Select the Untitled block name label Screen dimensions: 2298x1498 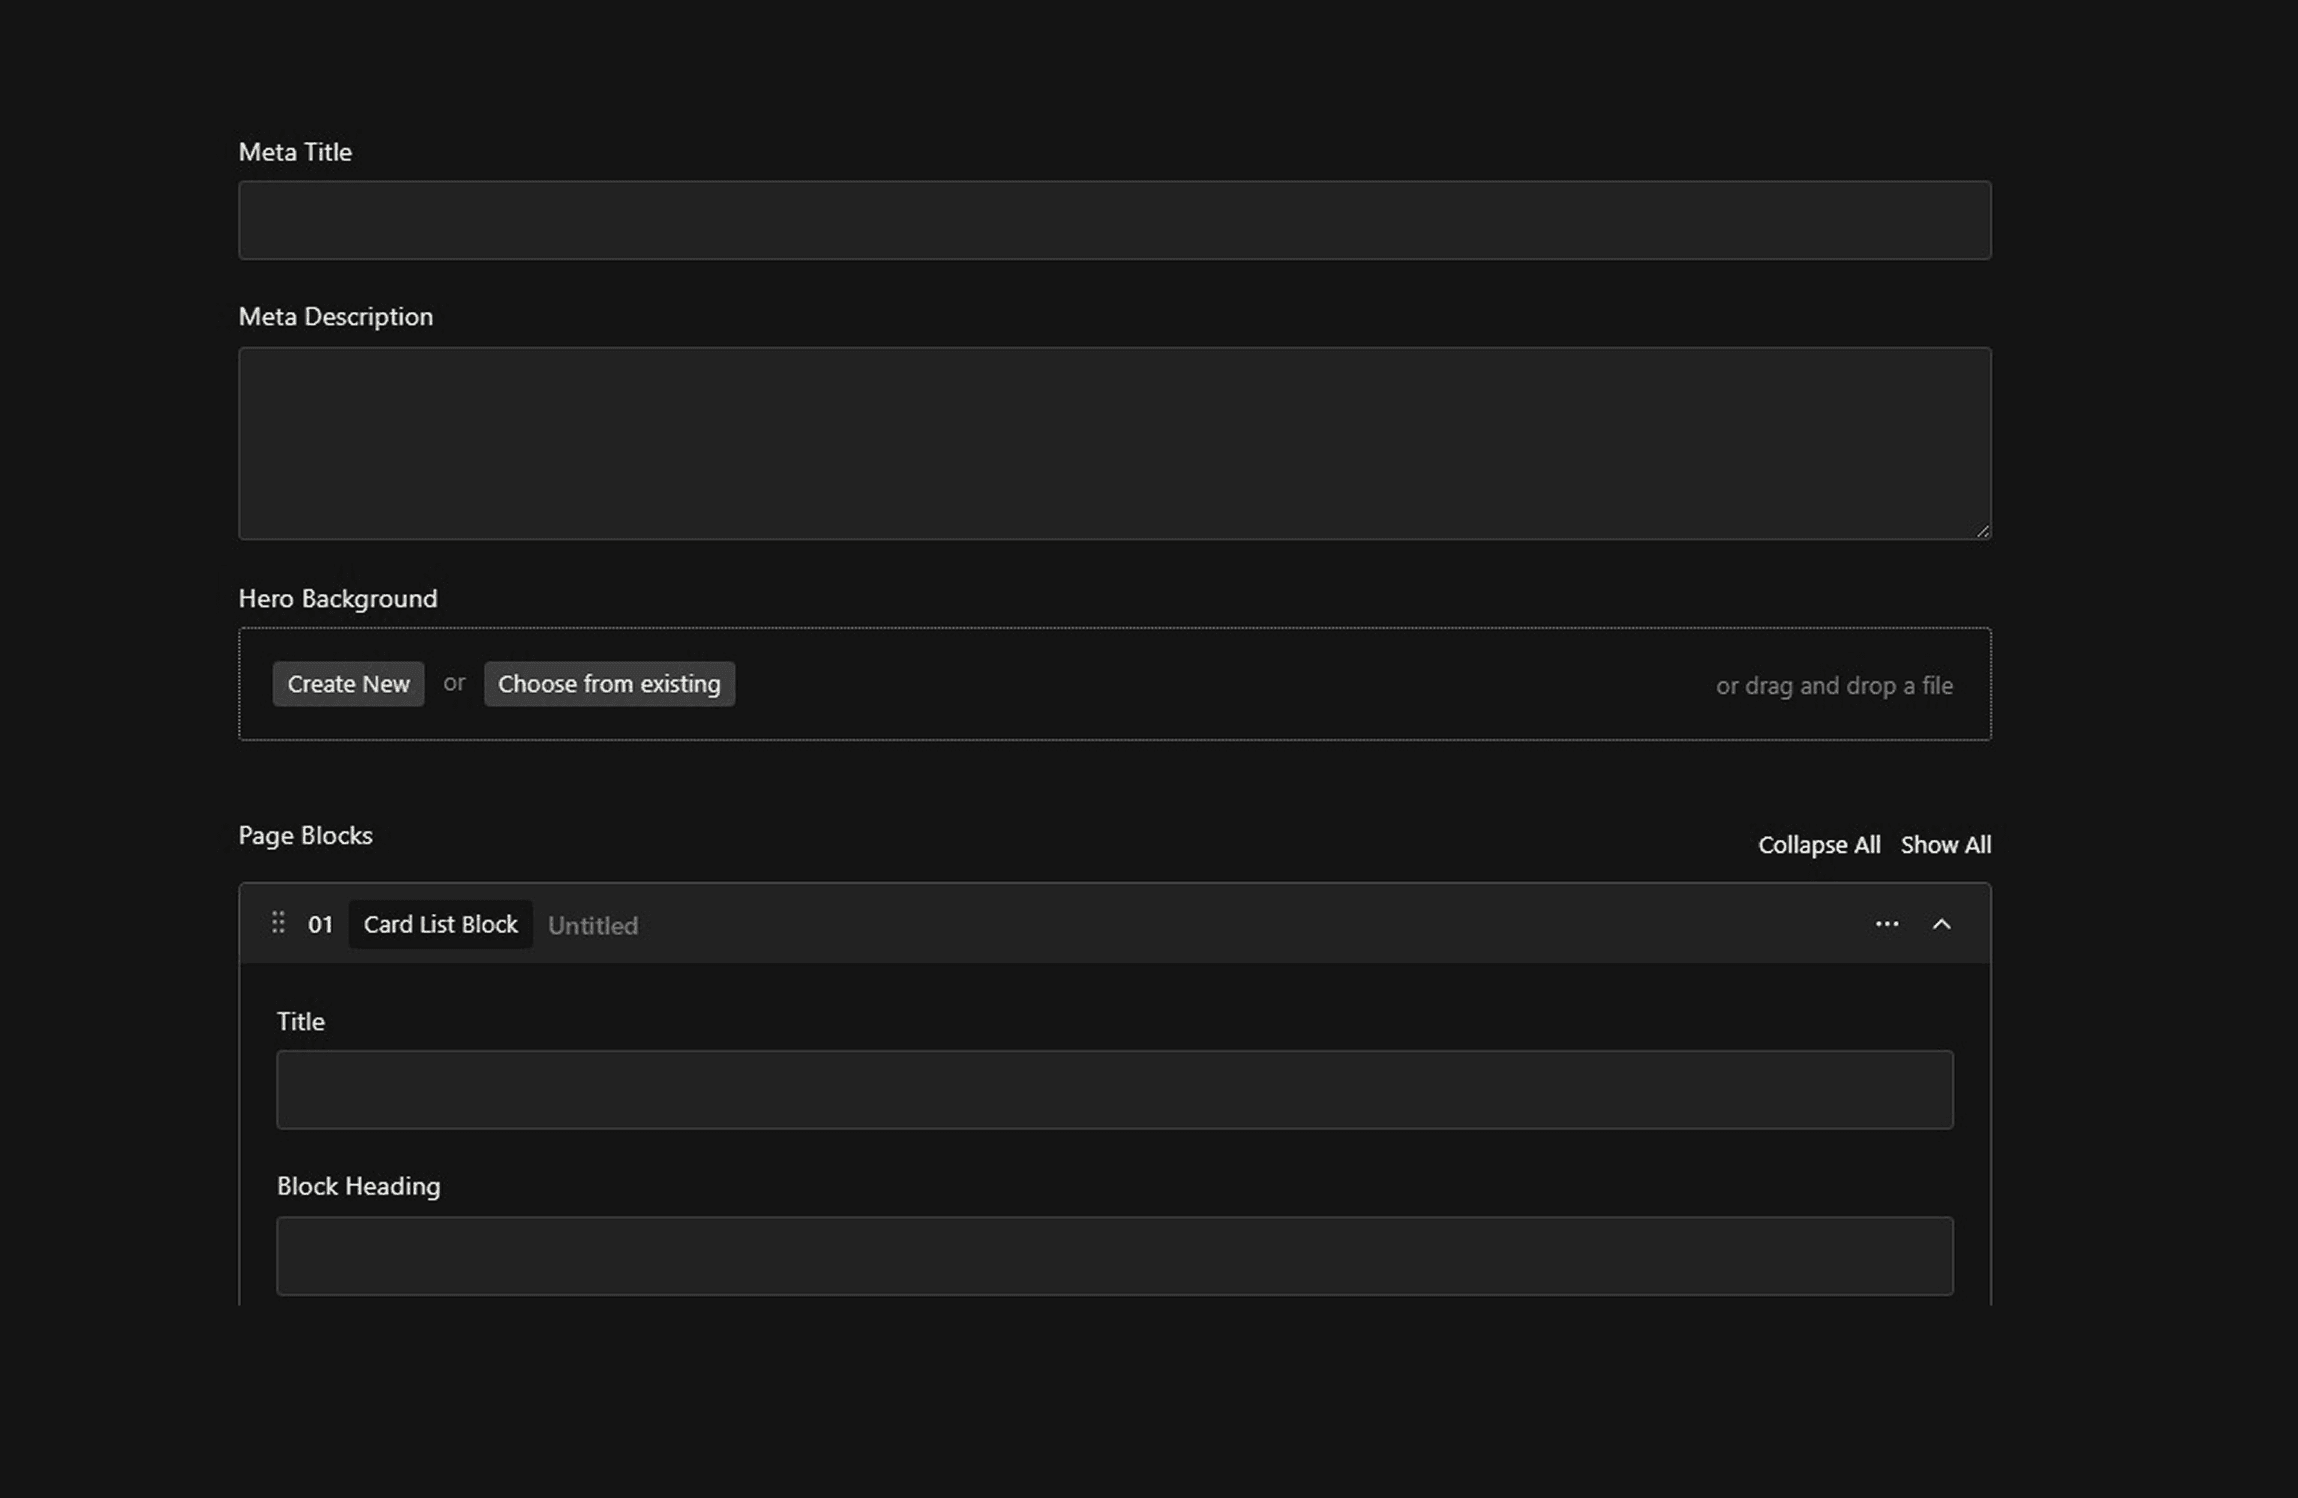592,925
